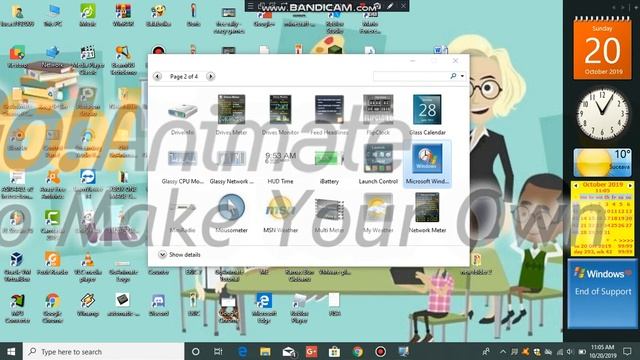640x360 pixels.
Task: Open the WinRAR desktop shortcut
Action: [x=123, y=15]
